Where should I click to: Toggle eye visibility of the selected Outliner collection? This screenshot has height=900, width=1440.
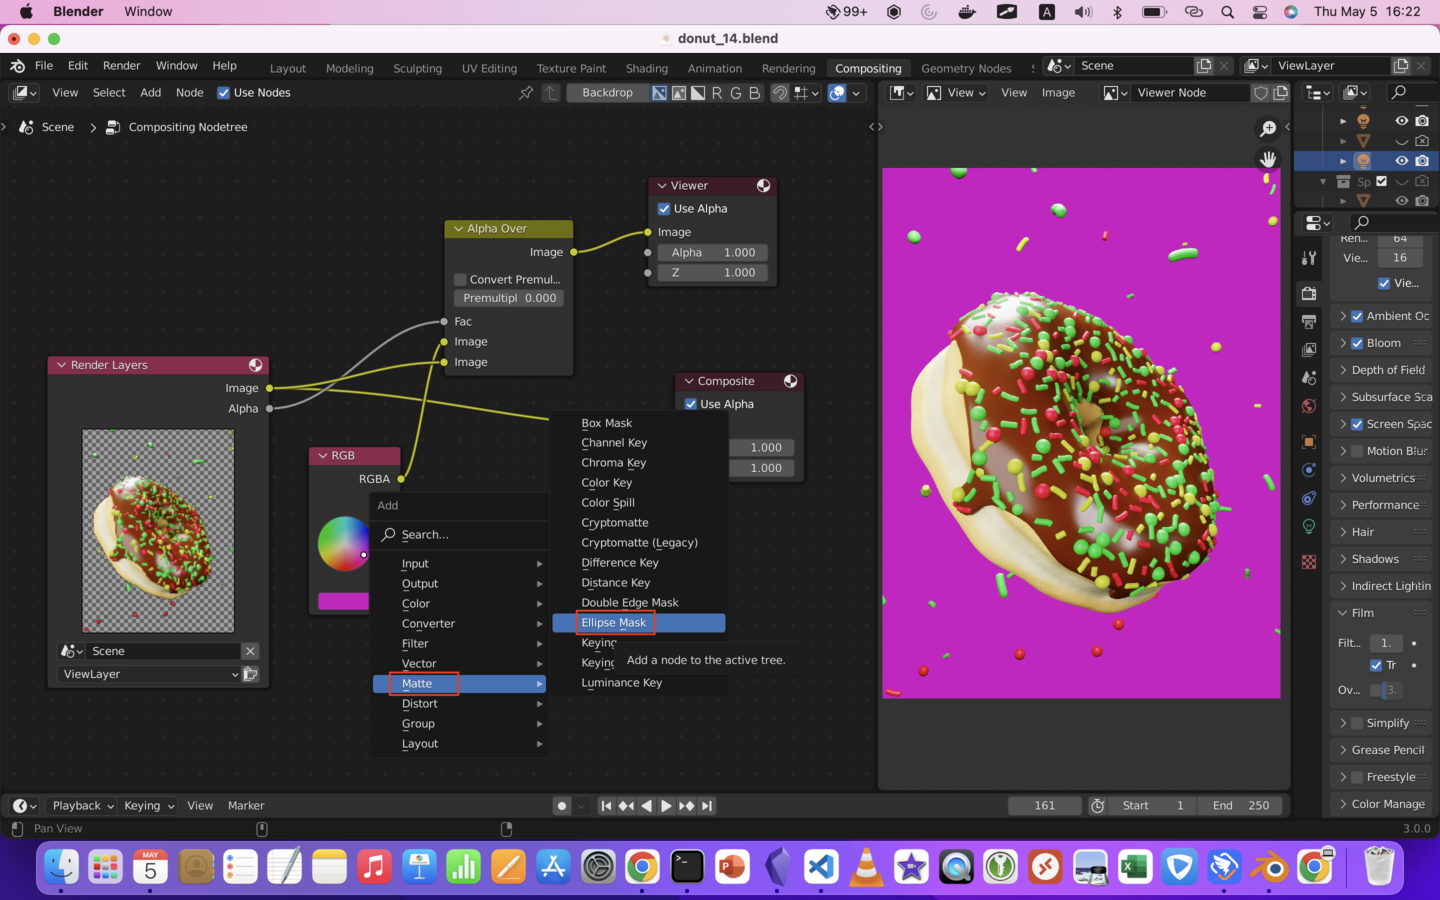[1401, 160]
